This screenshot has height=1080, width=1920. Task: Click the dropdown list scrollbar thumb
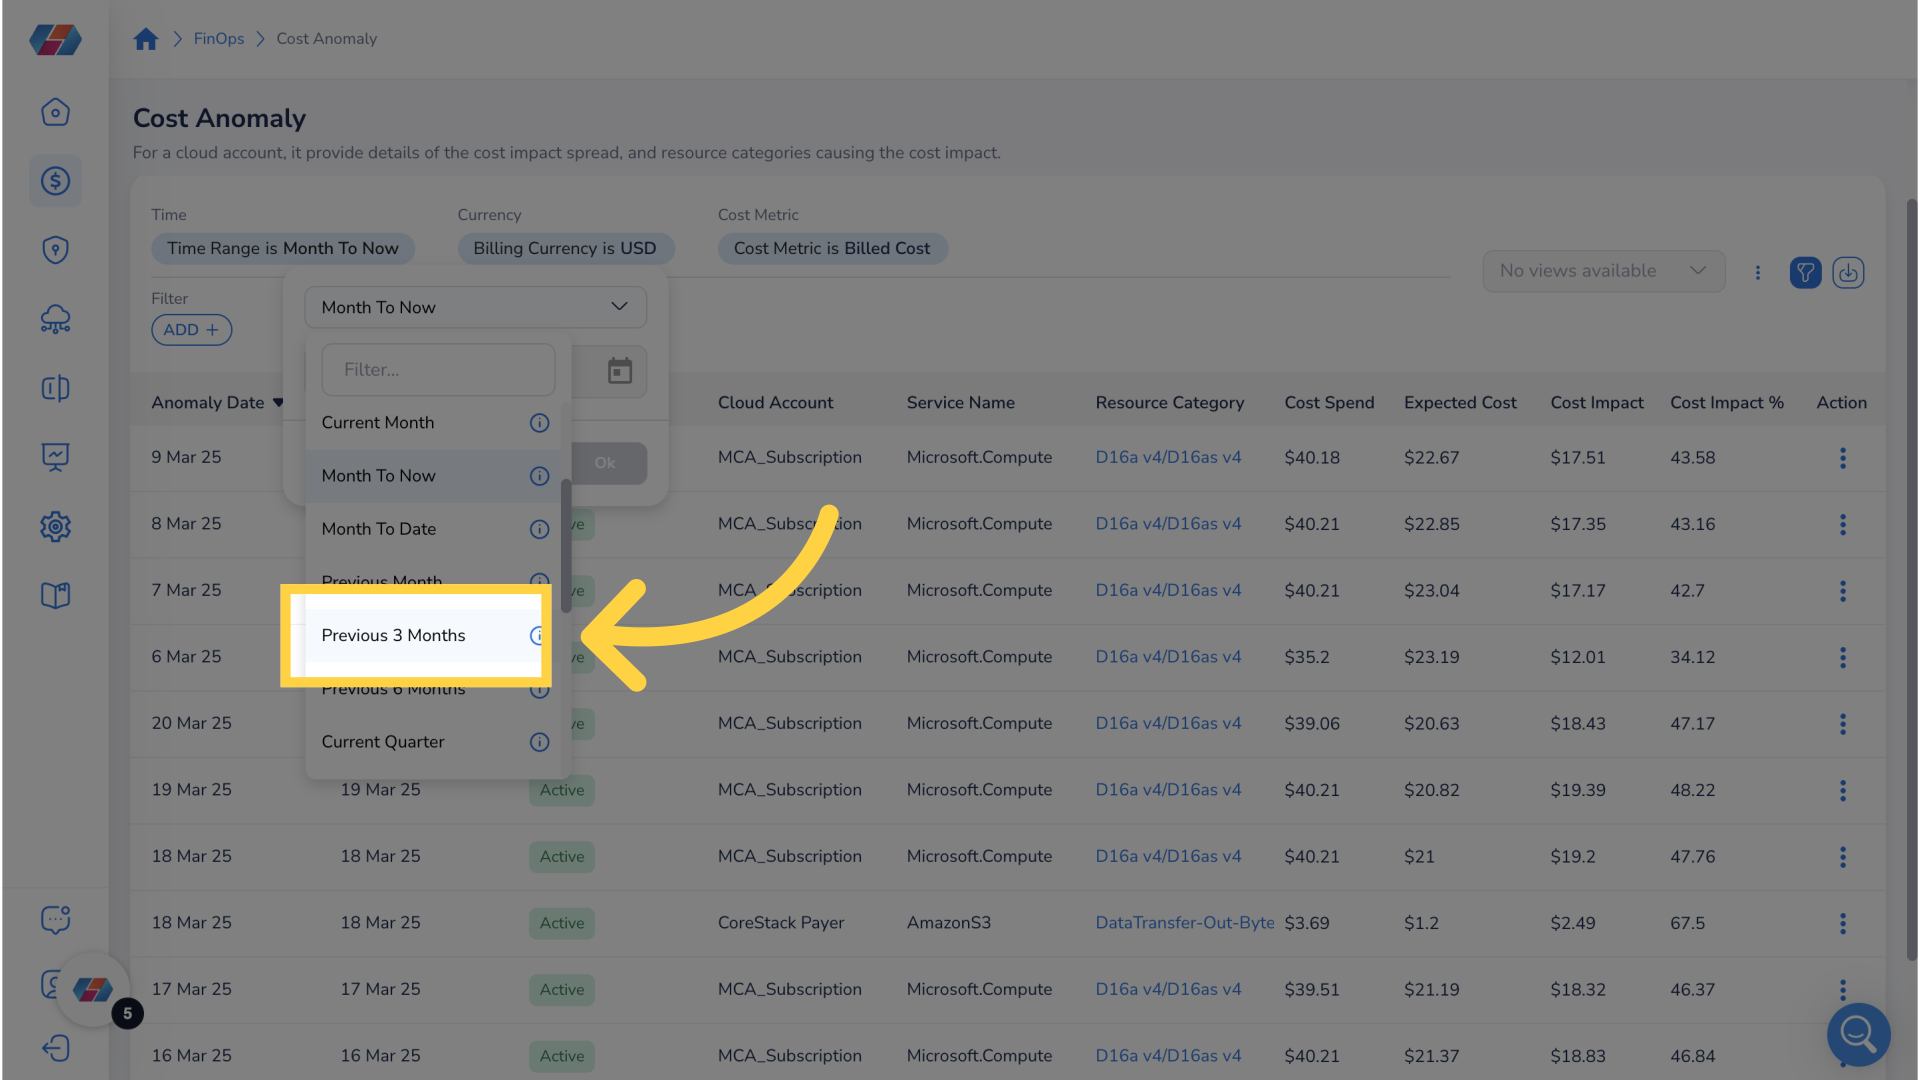tap(566, 545)
